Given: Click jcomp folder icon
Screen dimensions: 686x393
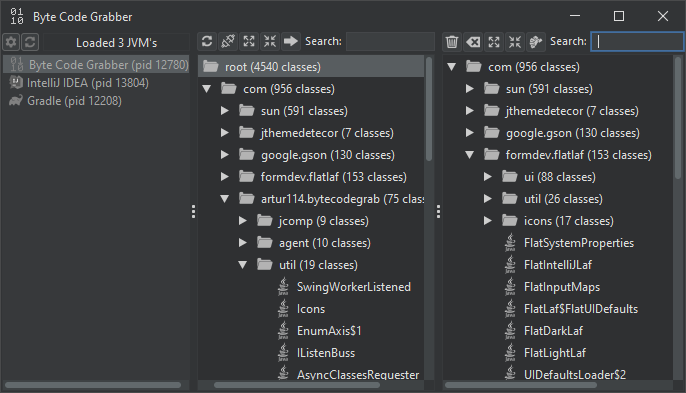Looking at the screenshot, I should pos(265,220).
